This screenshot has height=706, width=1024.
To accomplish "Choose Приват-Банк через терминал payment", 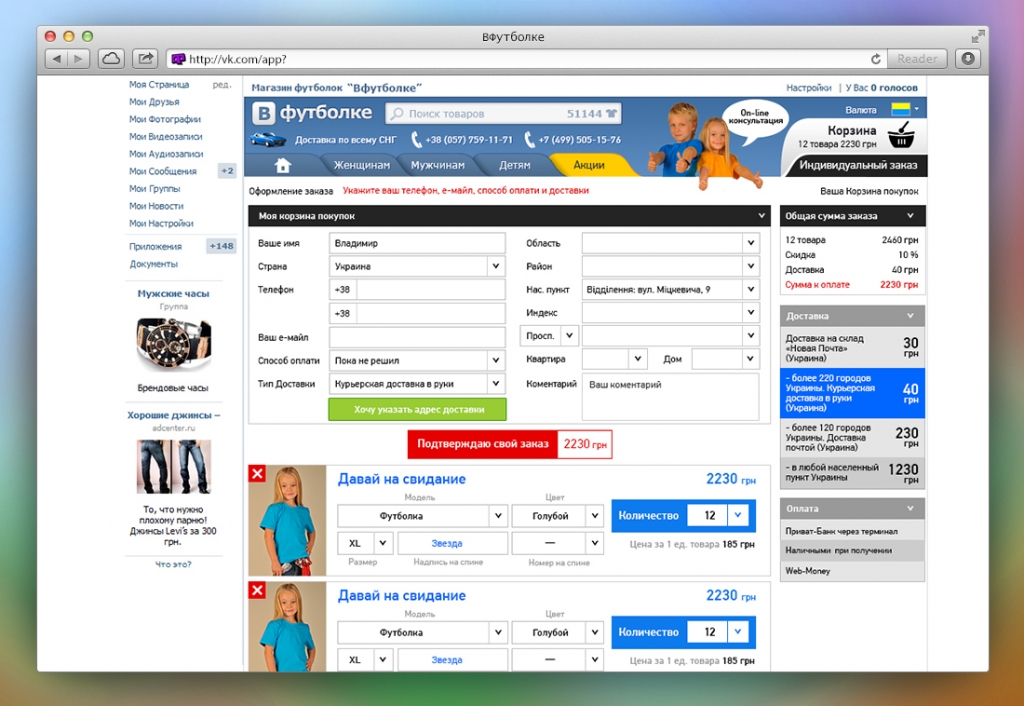I will (x=852, y=531).
